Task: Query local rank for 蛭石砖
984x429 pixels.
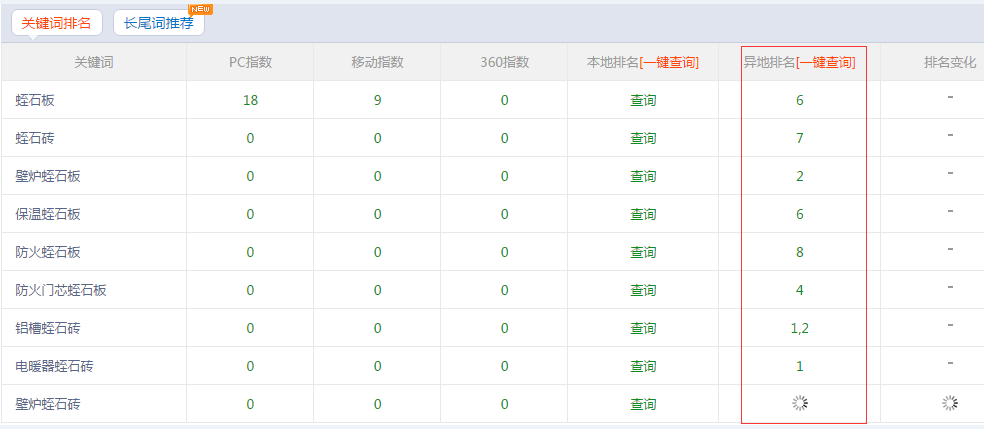Action: click(x=643, y=138)
